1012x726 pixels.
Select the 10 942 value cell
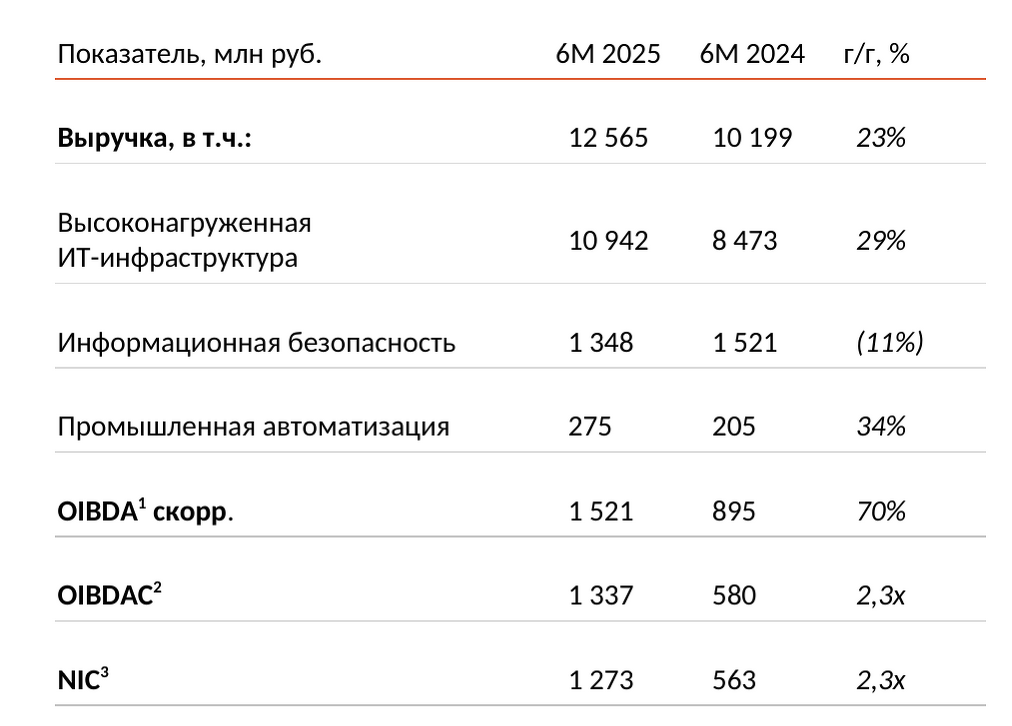608,241
